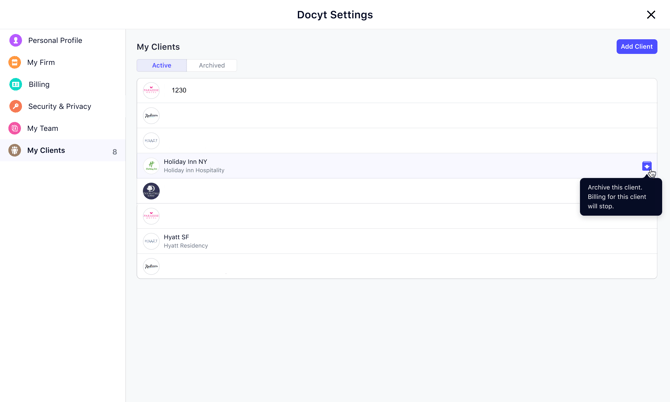Image resolution: width=670 pixels, height=402 pixels.
Task: Open the Hyatt SF client row
Action: coord(397,241)
